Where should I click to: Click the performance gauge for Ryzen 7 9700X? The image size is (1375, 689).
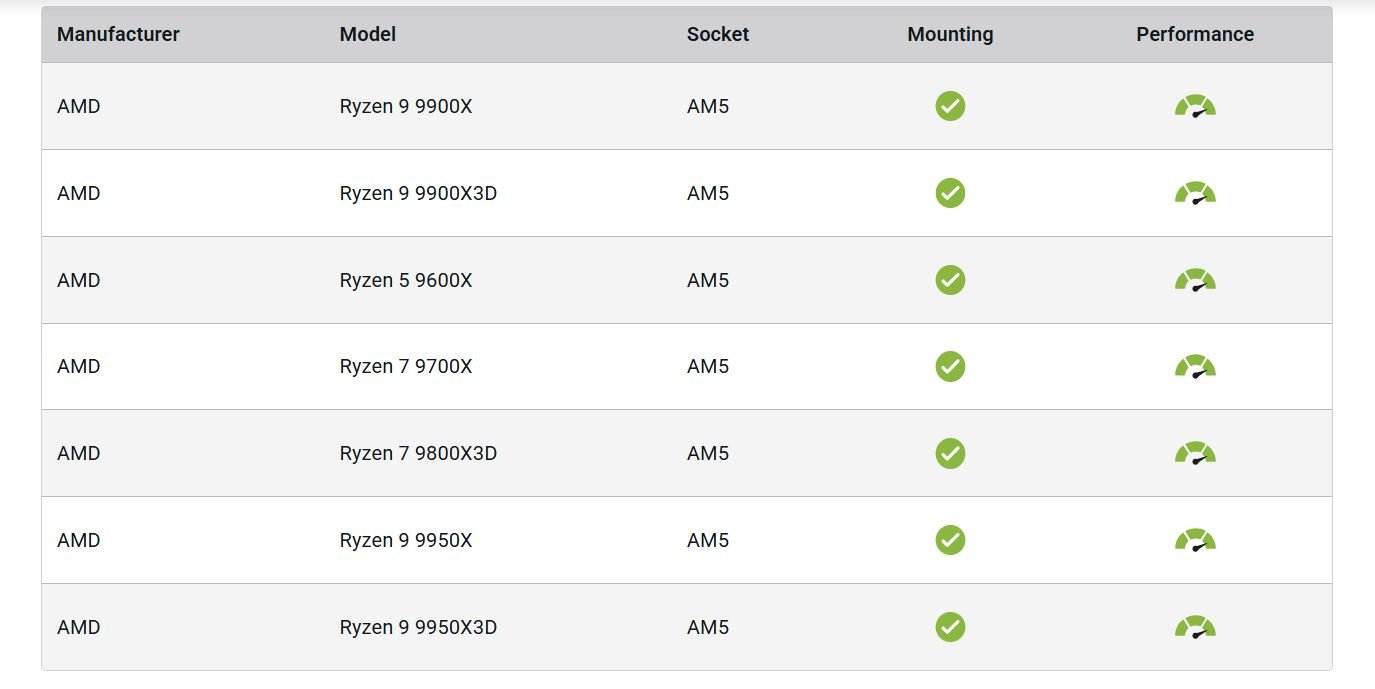(1195, 366)
